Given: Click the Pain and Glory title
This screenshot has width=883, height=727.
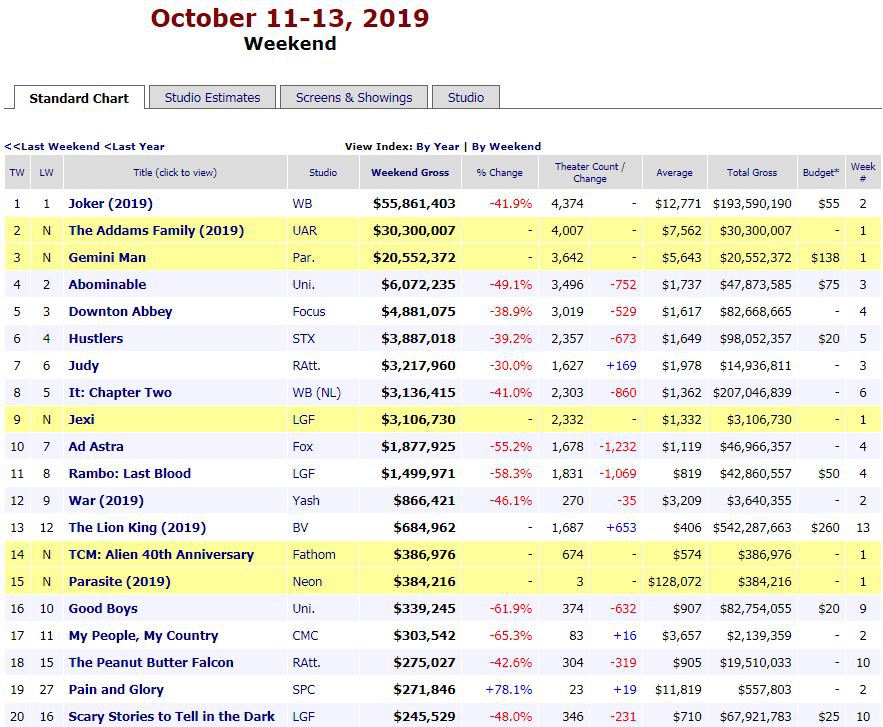Looking at the screenshot, I should coord(116,690).
